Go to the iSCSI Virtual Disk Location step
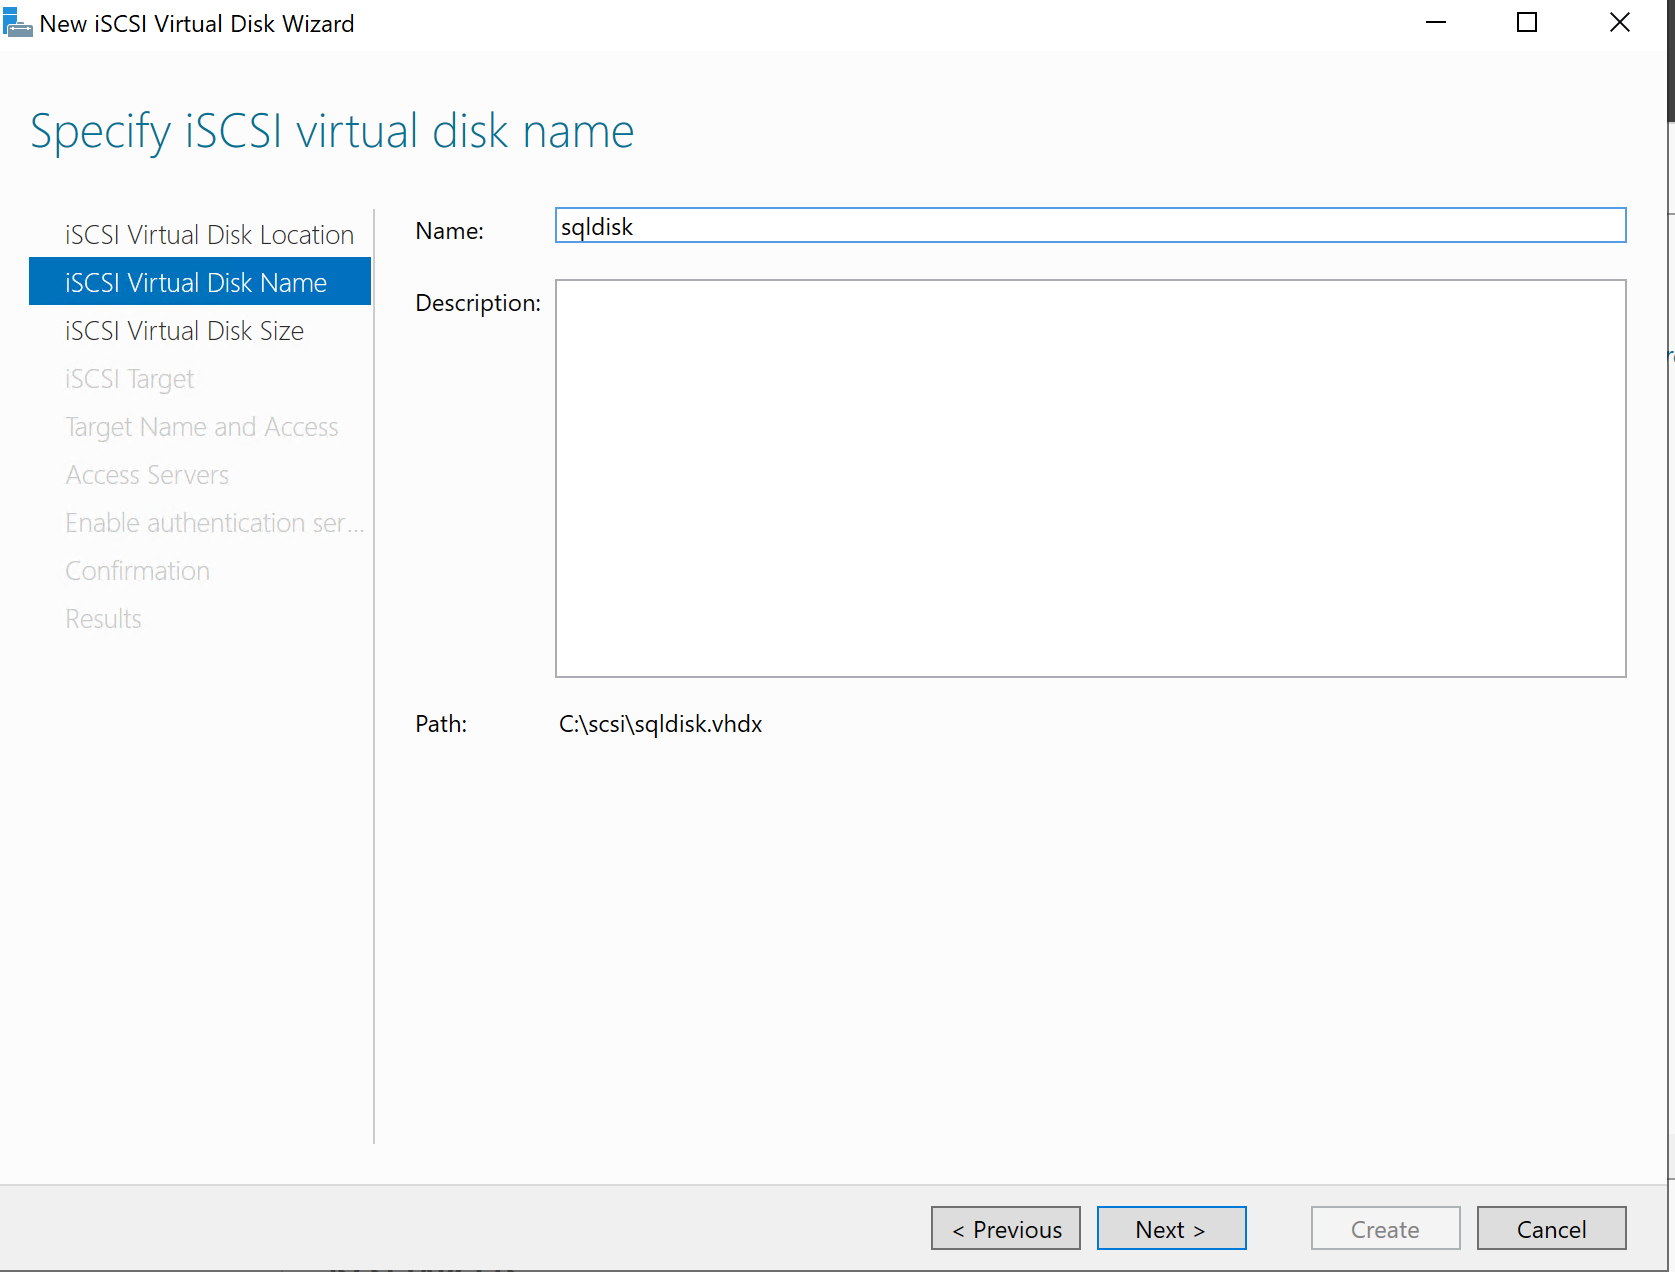1675x1272 pixels. click(x=209, y=235)
